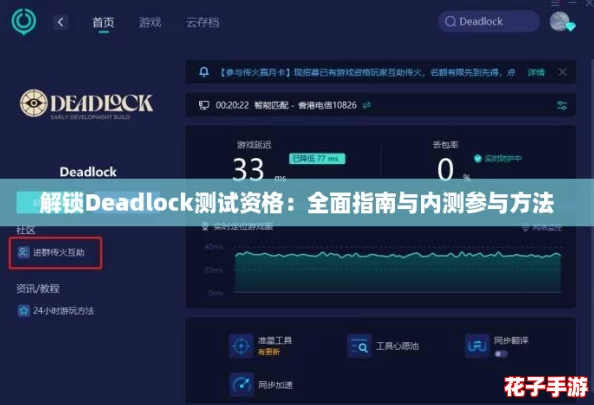
Task: Open 进群传火互助 community link
Action: [x=56, y=253]
